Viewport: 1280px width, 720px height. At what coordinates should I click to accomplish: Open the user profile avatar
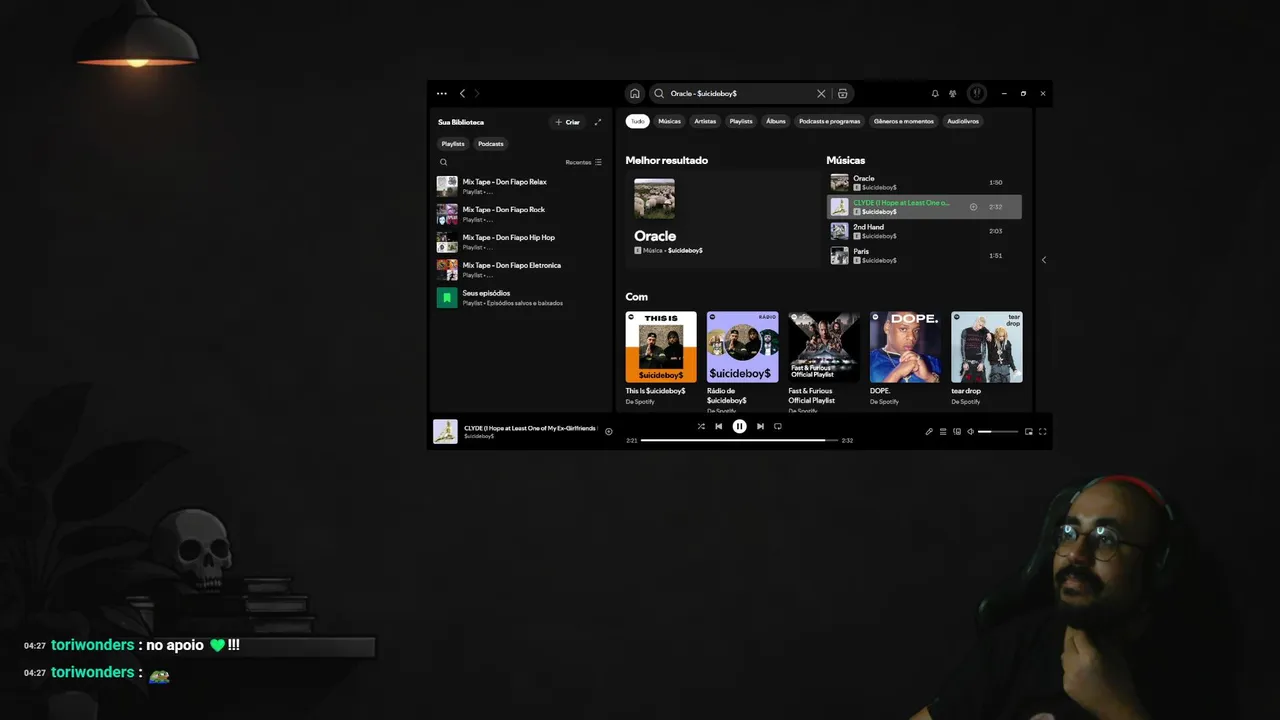coord(977,93)
